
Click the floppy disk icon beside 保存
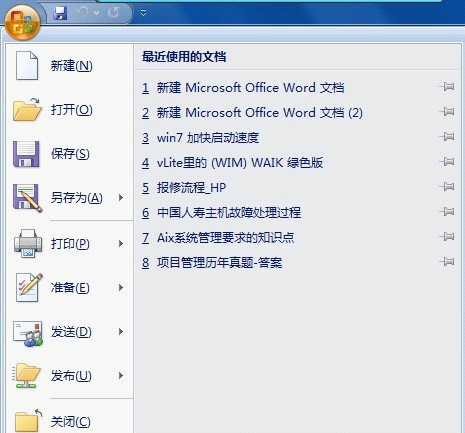pos(26,154)
